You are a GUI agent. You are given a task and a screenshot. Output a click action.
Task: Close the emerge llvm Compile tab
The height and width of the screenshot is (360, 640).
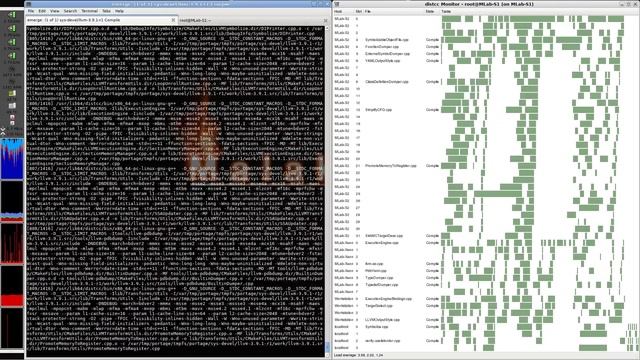click(173, 20)
